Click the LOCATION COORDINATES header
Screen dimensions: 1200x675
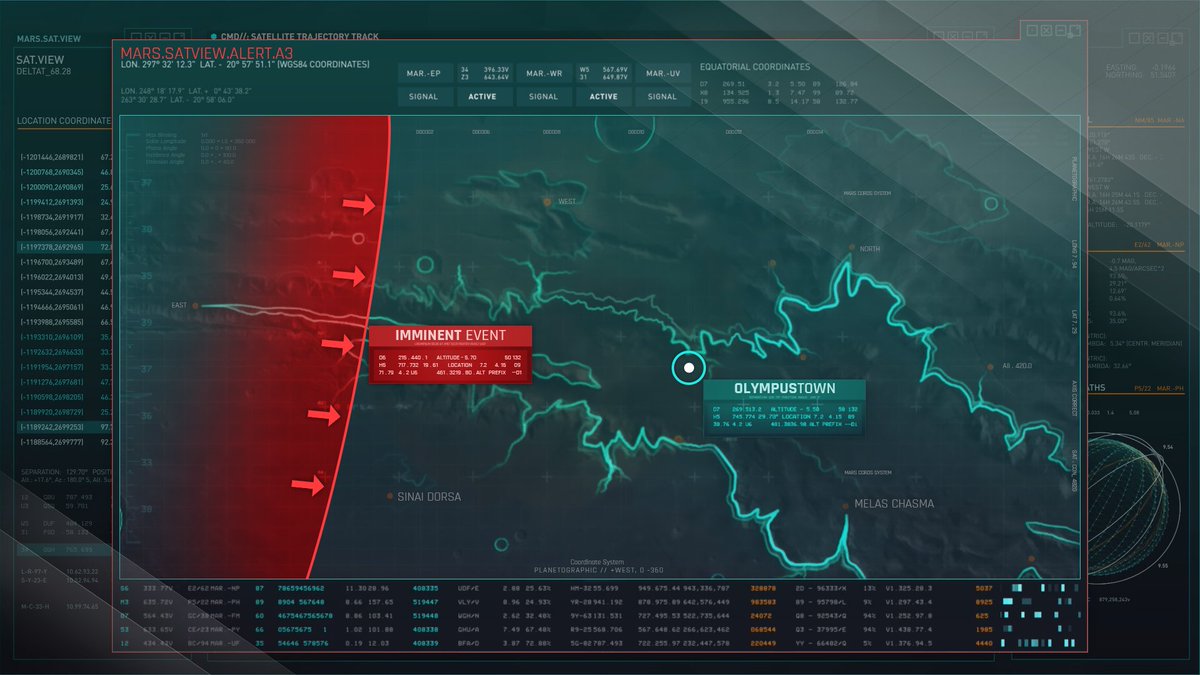click(x=64, y=121)
